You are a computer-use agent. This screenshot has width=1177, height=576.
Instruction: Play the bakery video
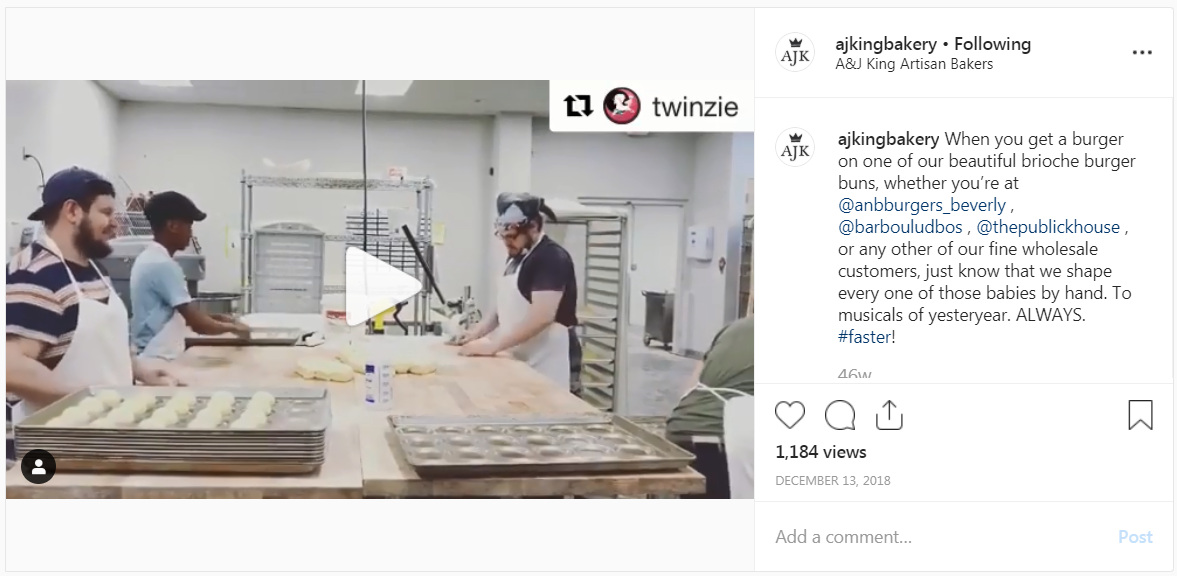point(382,288)
